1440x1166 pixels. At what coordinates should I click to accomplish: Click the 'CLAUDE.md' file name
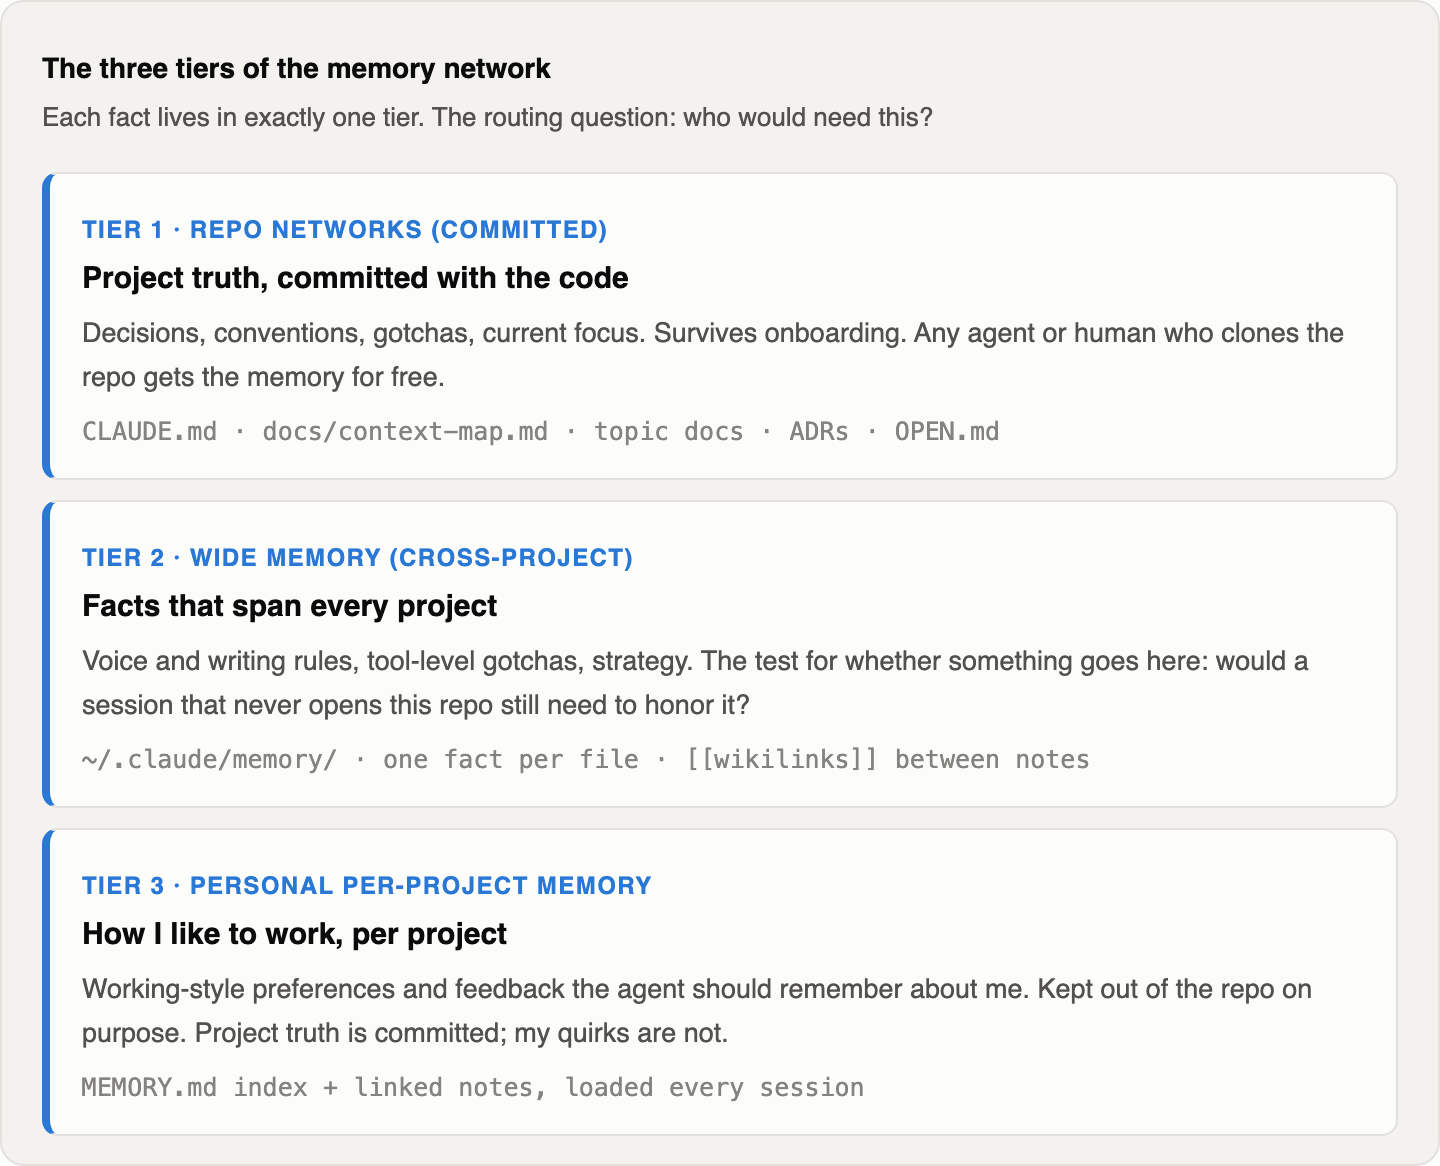[x=149, y=431]
